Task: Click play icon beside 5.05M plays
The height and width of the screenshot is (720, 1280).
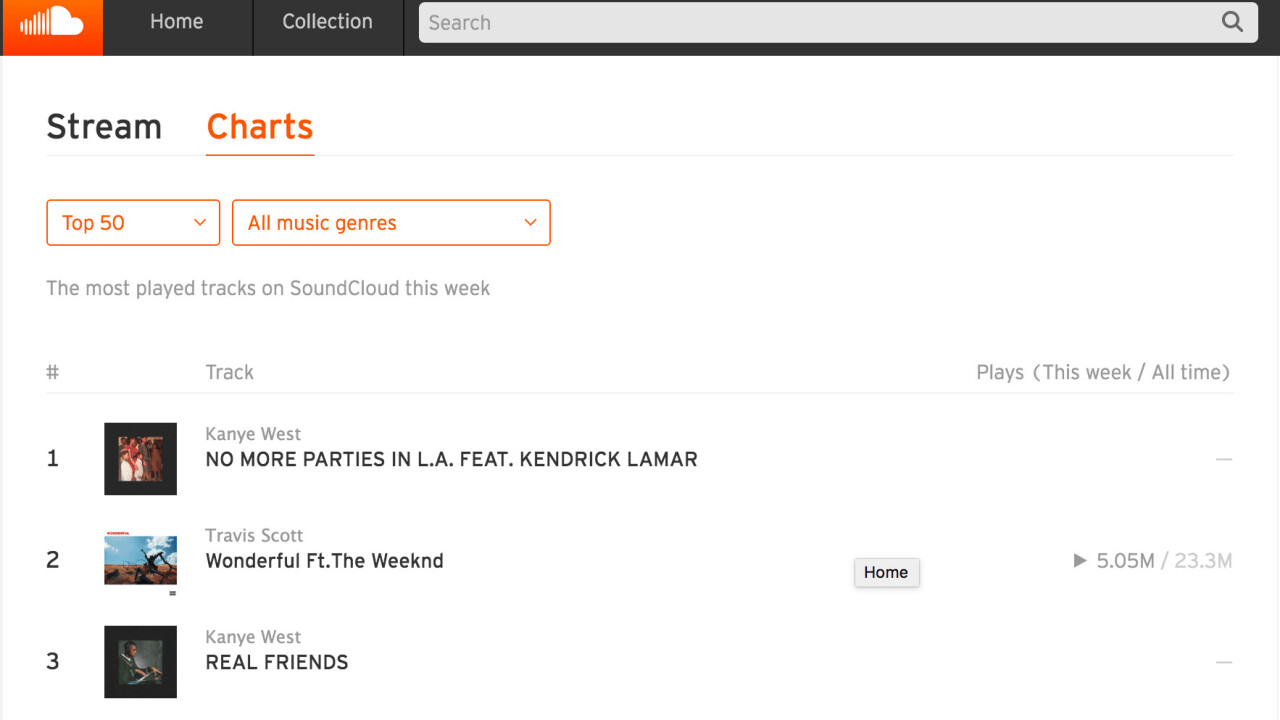Action: 1080,561
